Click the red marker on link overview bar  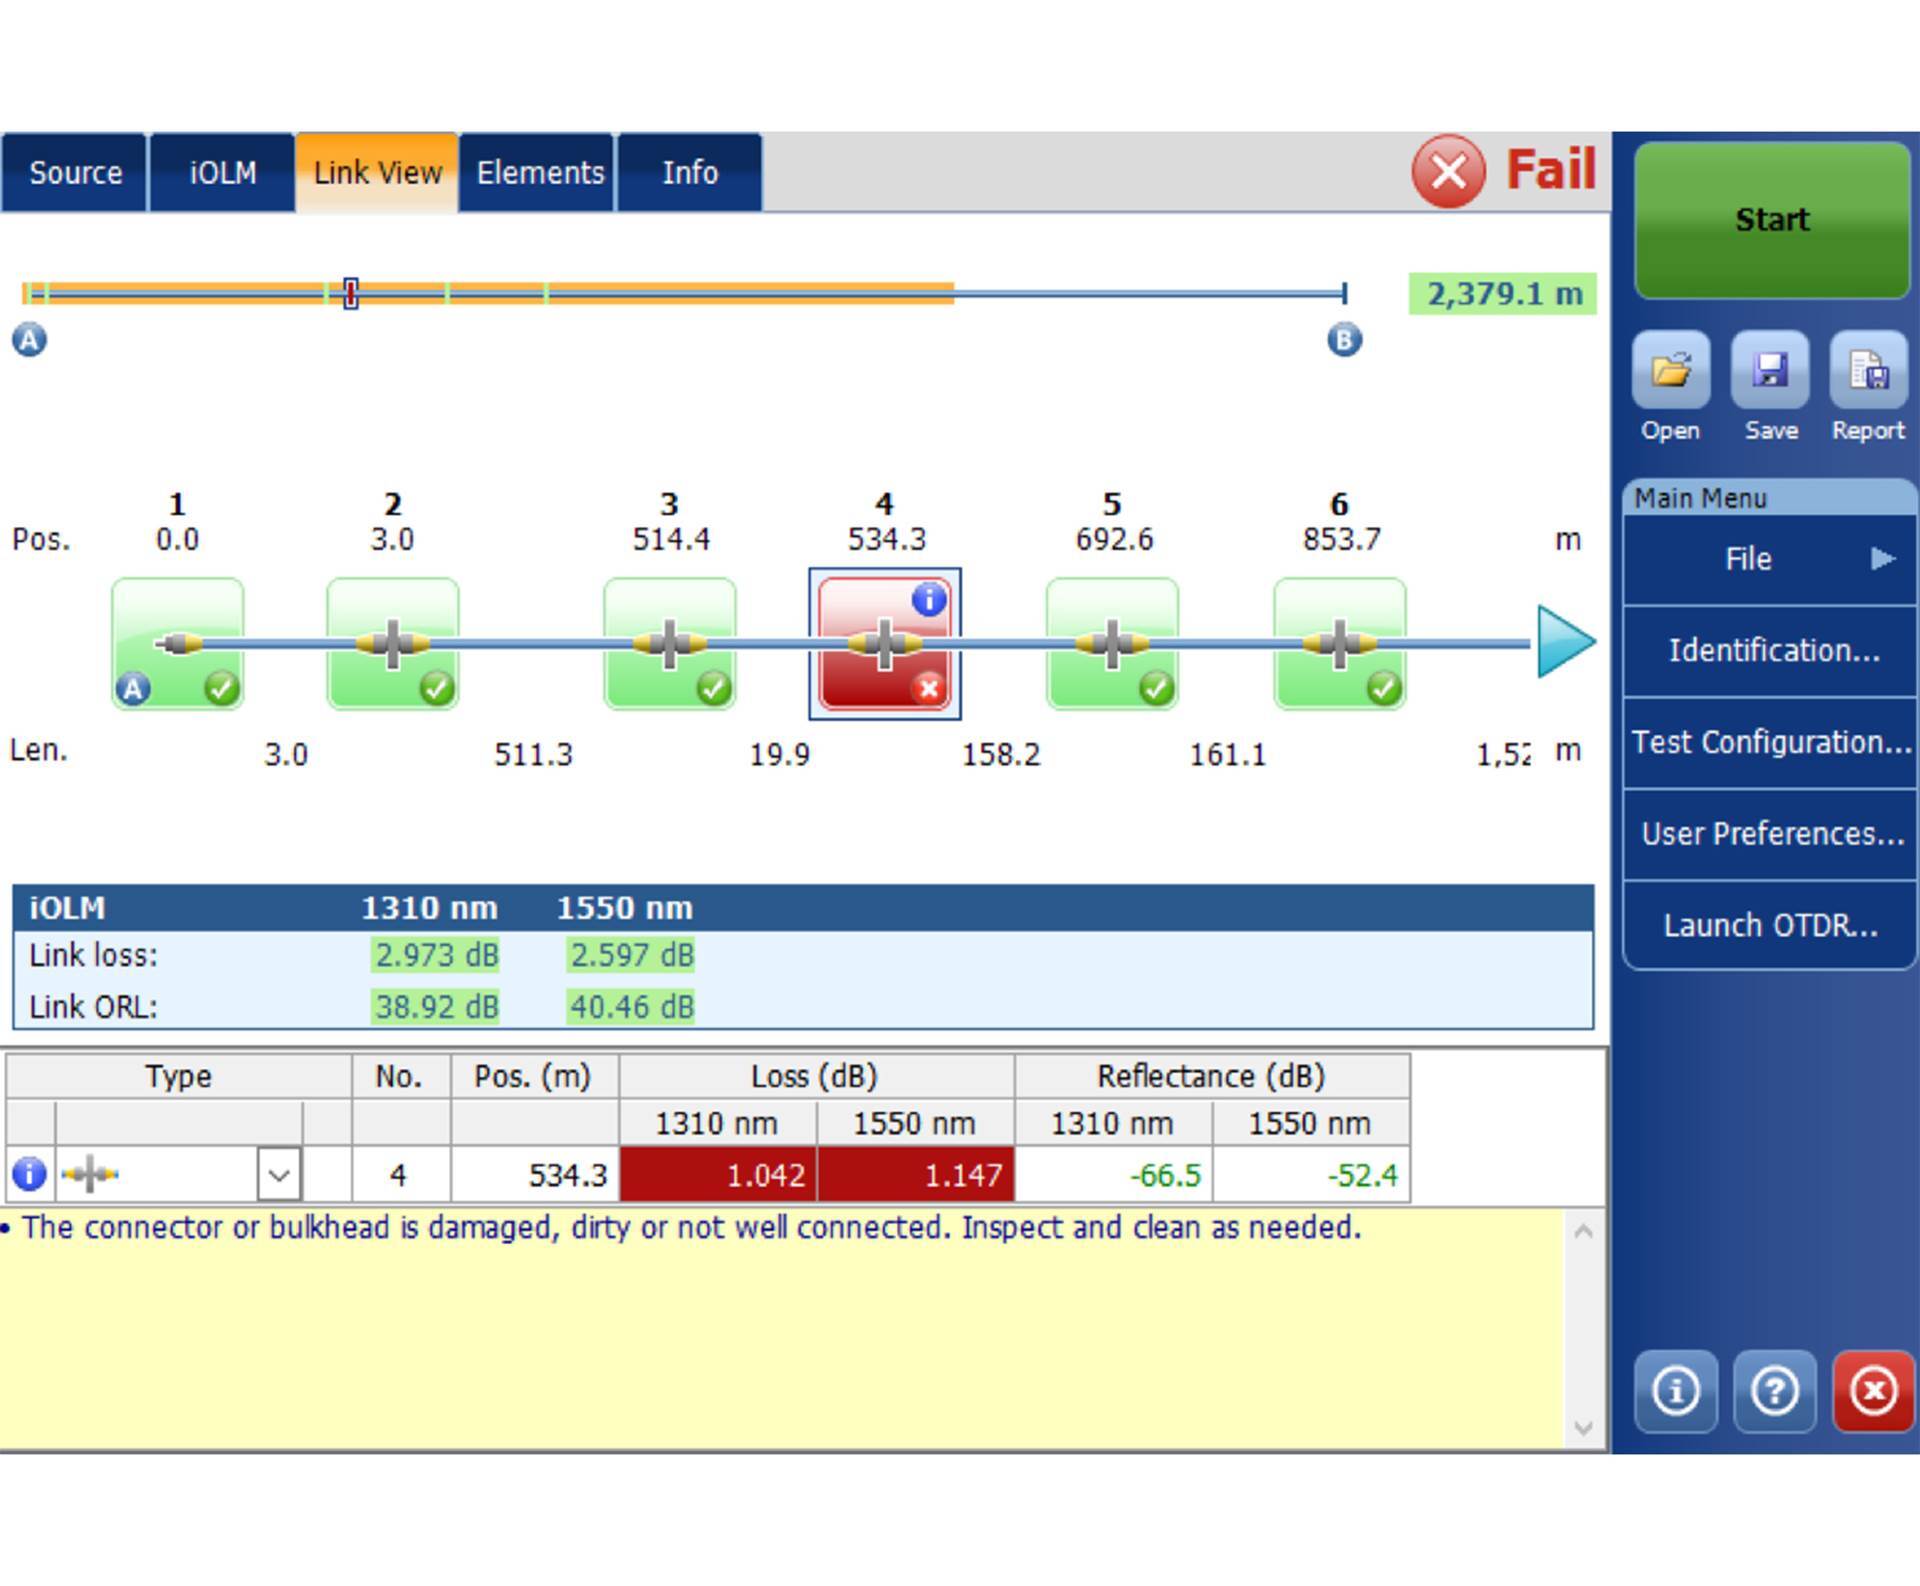point(351,294)
